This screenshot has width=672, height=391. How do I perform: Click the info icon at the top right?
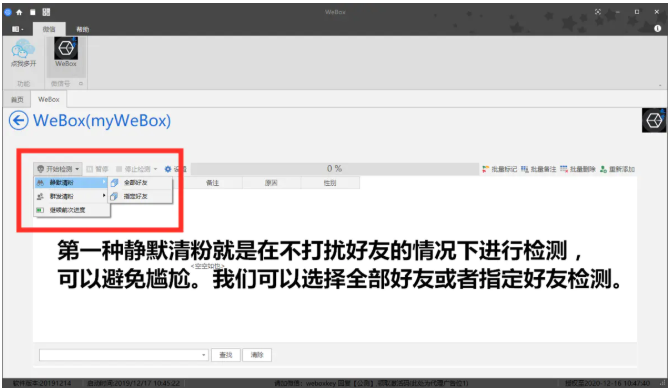point(657,28)
